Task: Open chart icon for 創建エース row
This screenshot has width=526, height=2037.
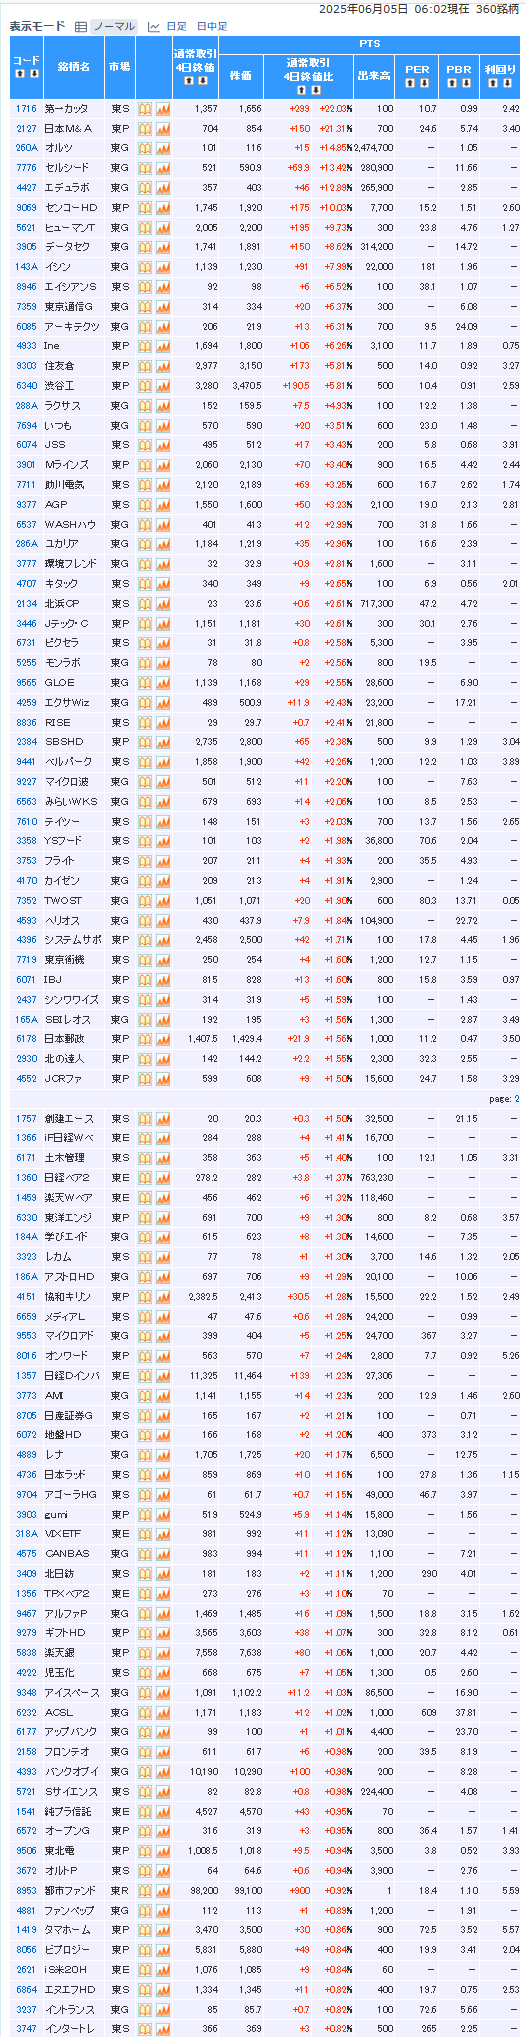Action: (x=163, y=1119)
